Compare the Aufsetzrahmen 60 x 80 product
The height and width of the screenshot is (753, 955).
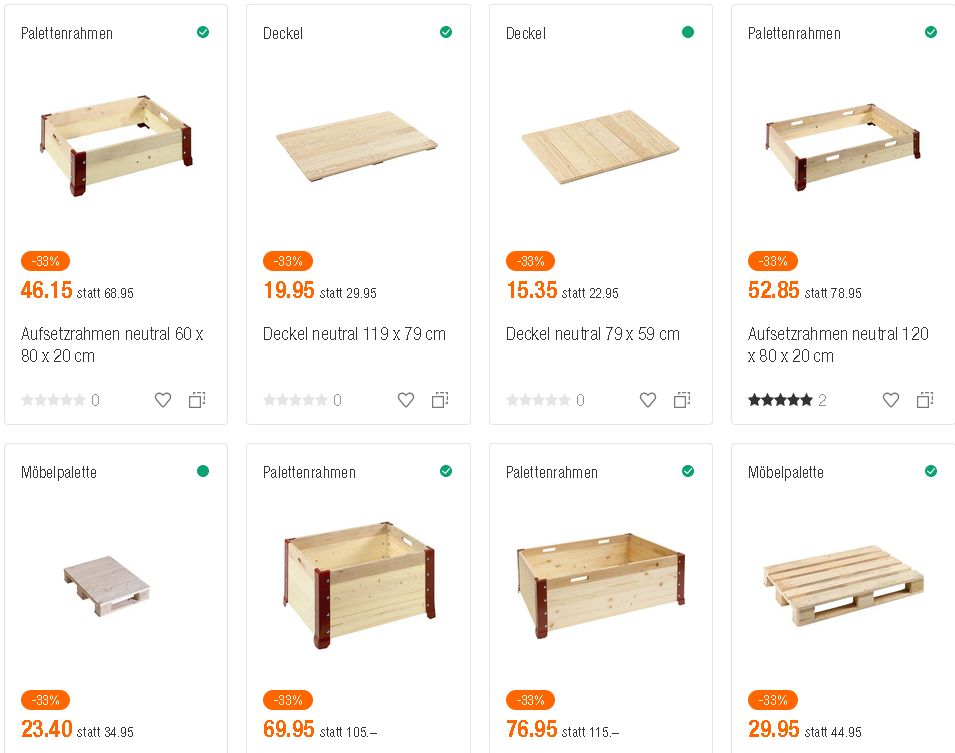197,400
